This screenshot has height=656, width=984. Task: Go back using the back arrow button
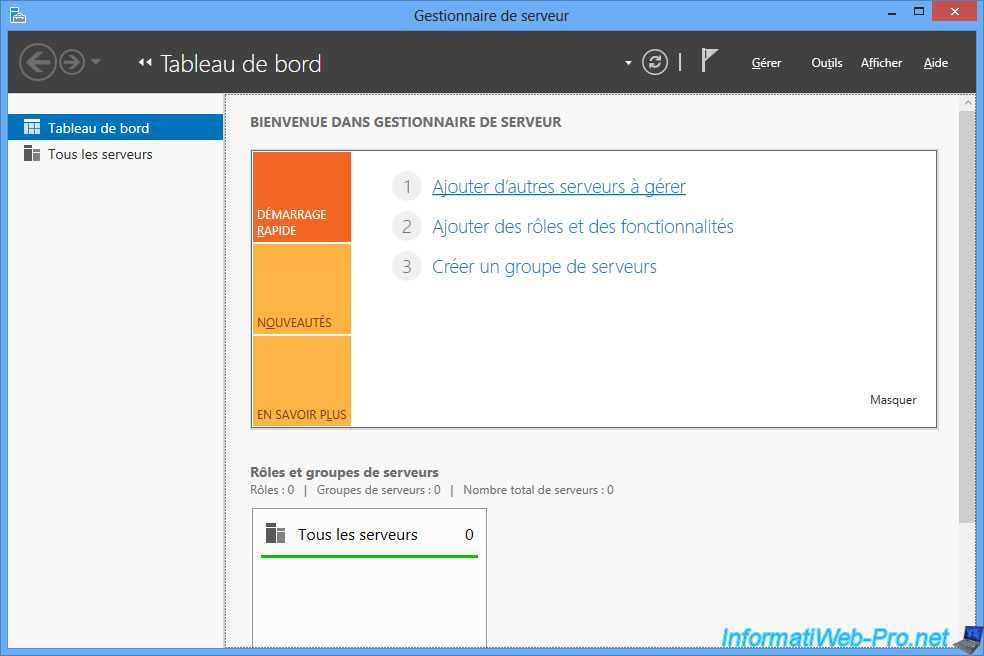coord(38,62)
